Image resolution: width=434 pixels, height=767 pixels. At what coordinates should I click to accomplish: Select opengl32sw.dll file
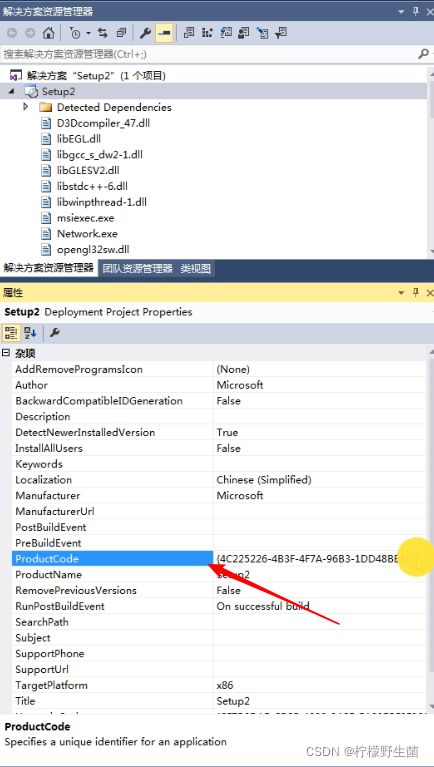coord(93,249)
